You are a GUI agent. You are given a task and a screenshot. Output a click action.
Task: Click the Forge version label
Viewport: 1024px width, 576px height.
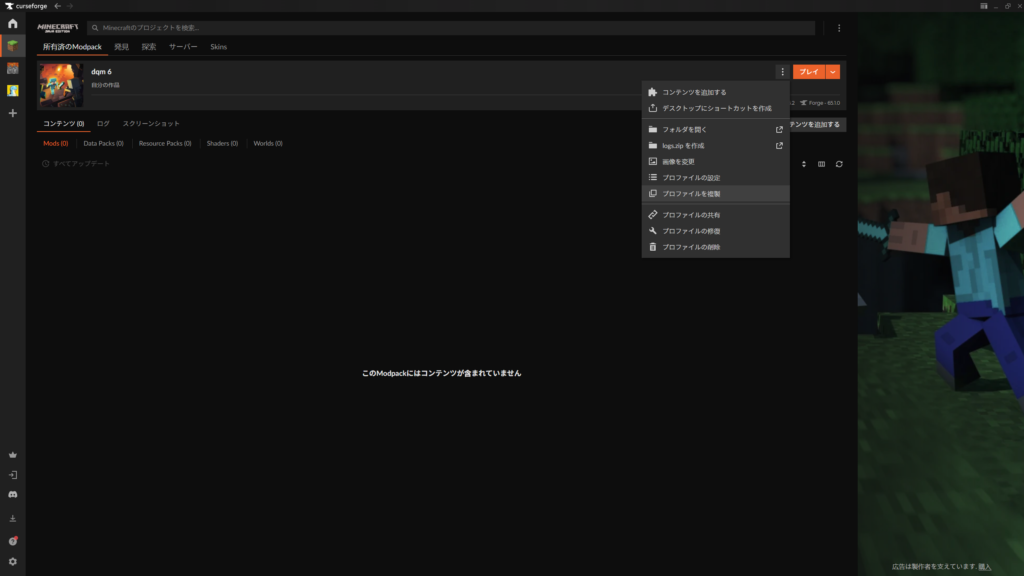pos(820,103)
